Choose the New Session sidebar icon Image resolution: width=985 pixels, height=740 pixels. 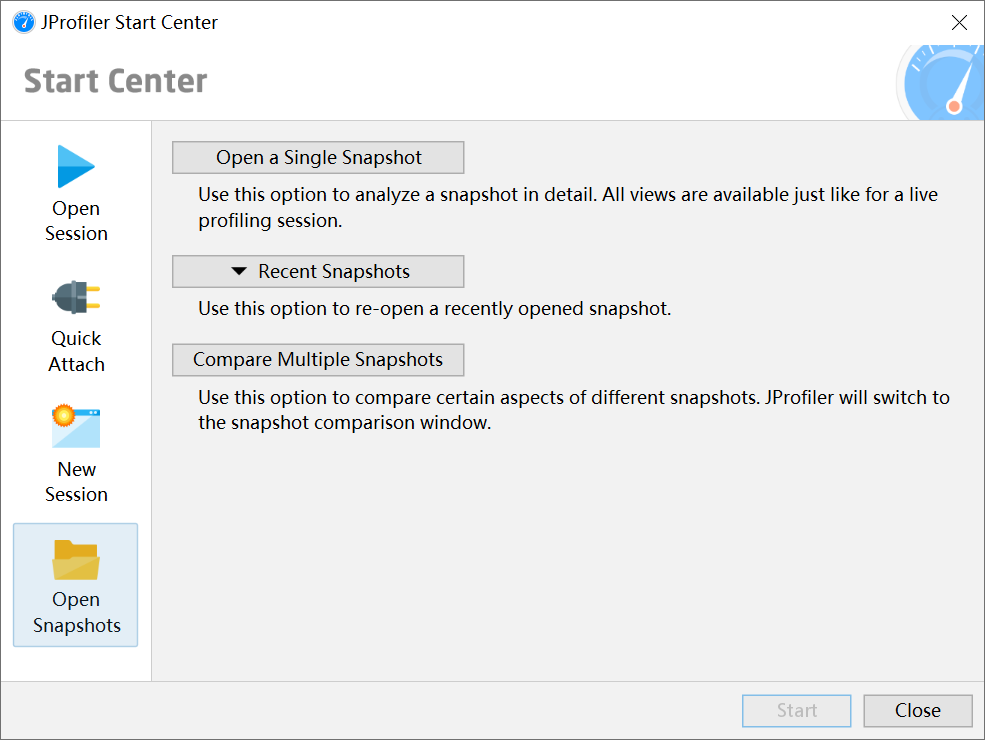pyautogui.click(x=76, y=427)
